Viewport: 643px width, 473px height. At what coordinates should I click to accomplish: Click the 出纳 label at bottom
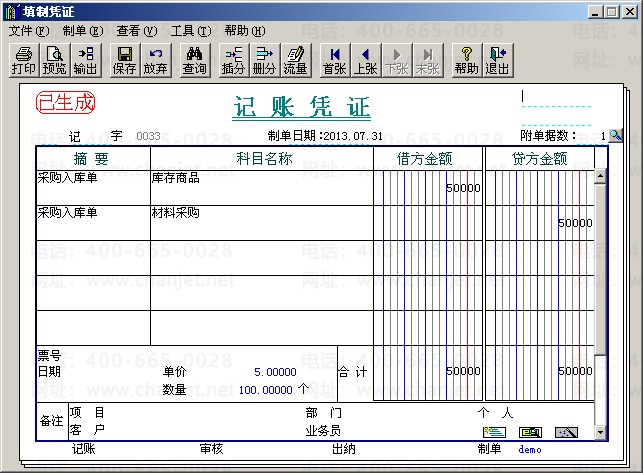point(344,449)
